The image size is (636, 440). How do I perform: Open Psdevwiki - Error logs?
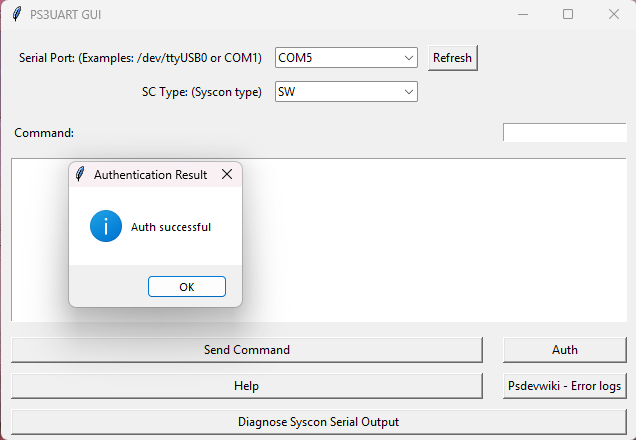(x=564, y=386)
